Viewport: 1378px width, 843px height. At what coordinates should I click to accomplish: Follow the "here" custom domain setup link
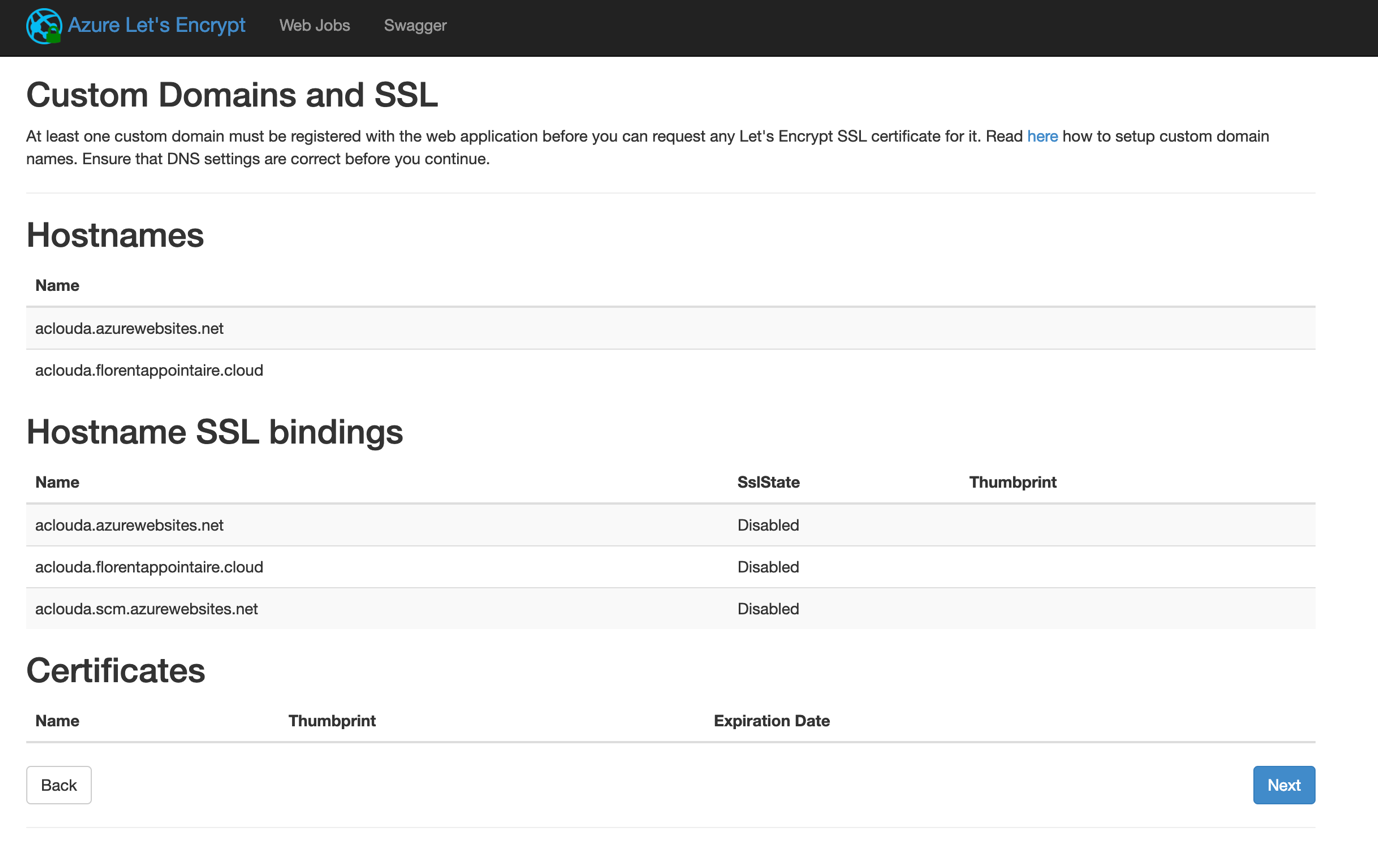[1042, 136]
